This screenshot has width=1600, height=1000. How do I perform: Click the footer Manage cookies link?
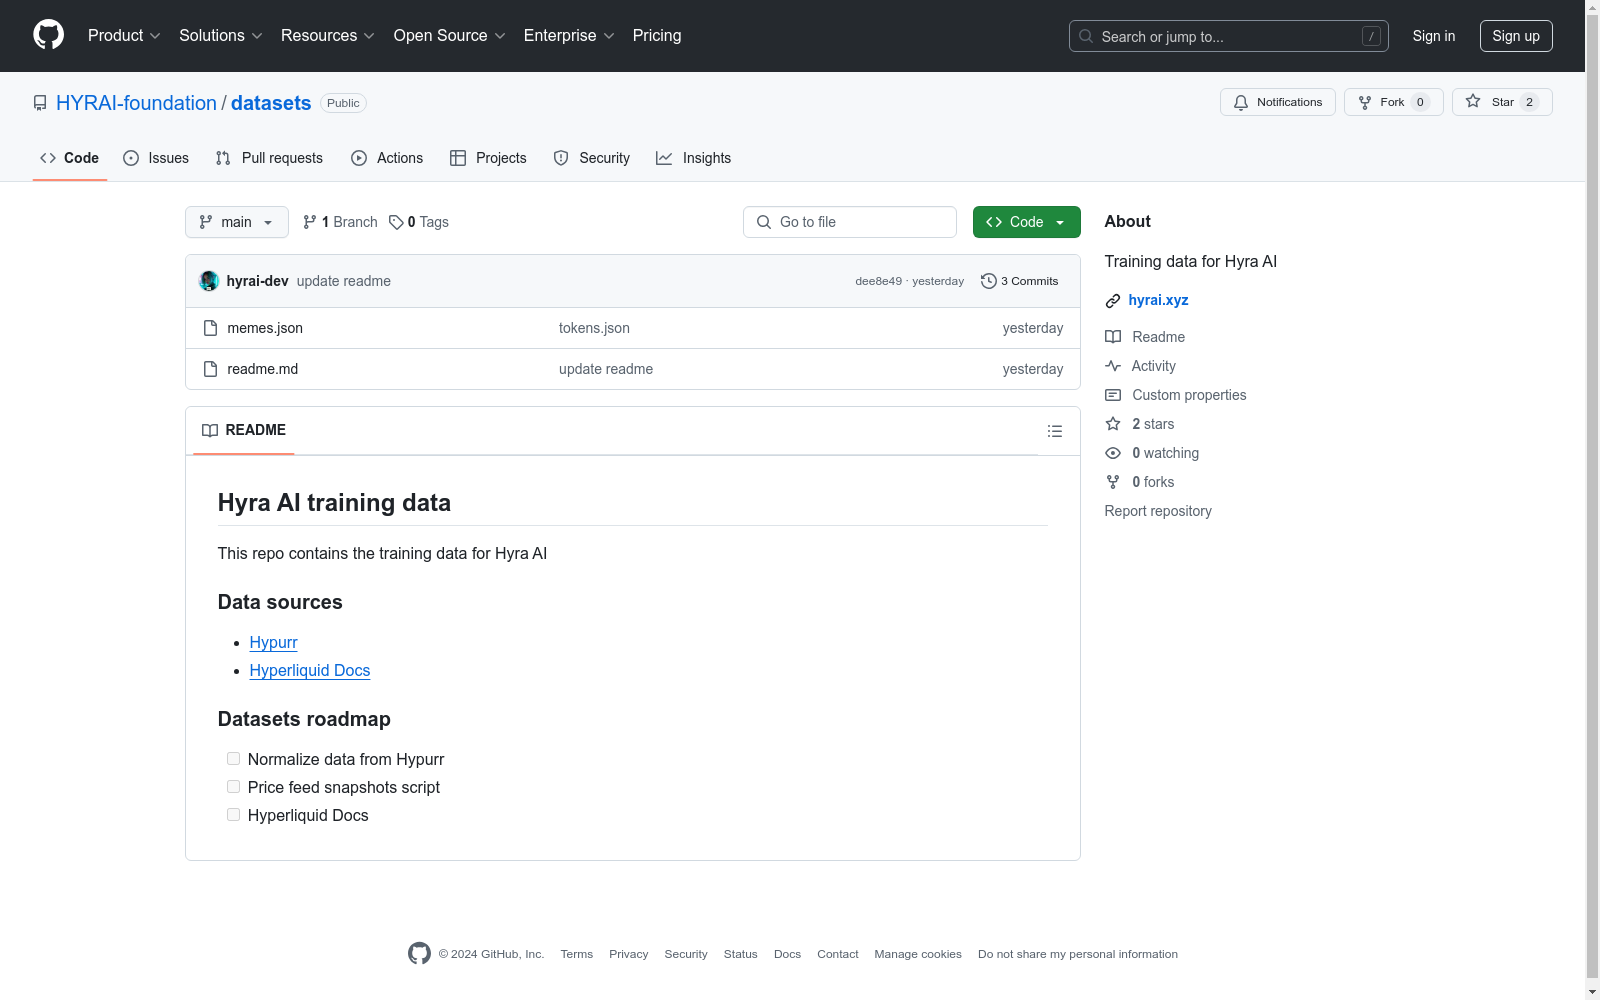pos(918,954)
